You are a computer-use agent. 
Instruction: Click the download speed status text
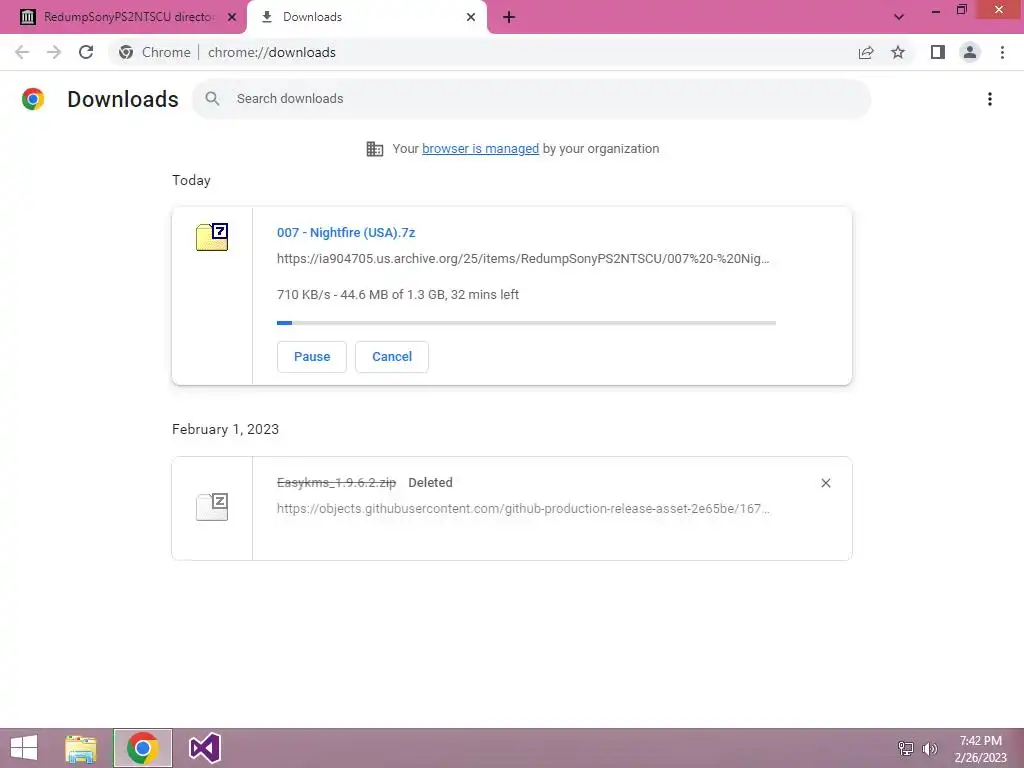[398, 295]
